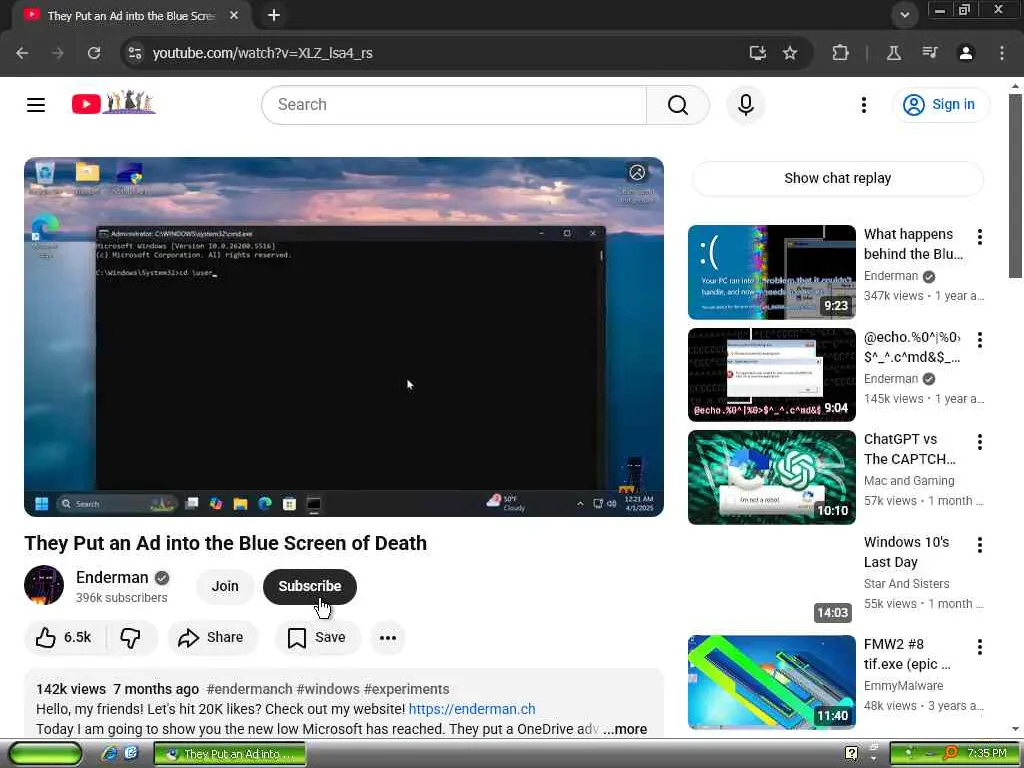Open the Chrome profile avatar icon
Screen dimensions: 1024x768
coord(966,53)
